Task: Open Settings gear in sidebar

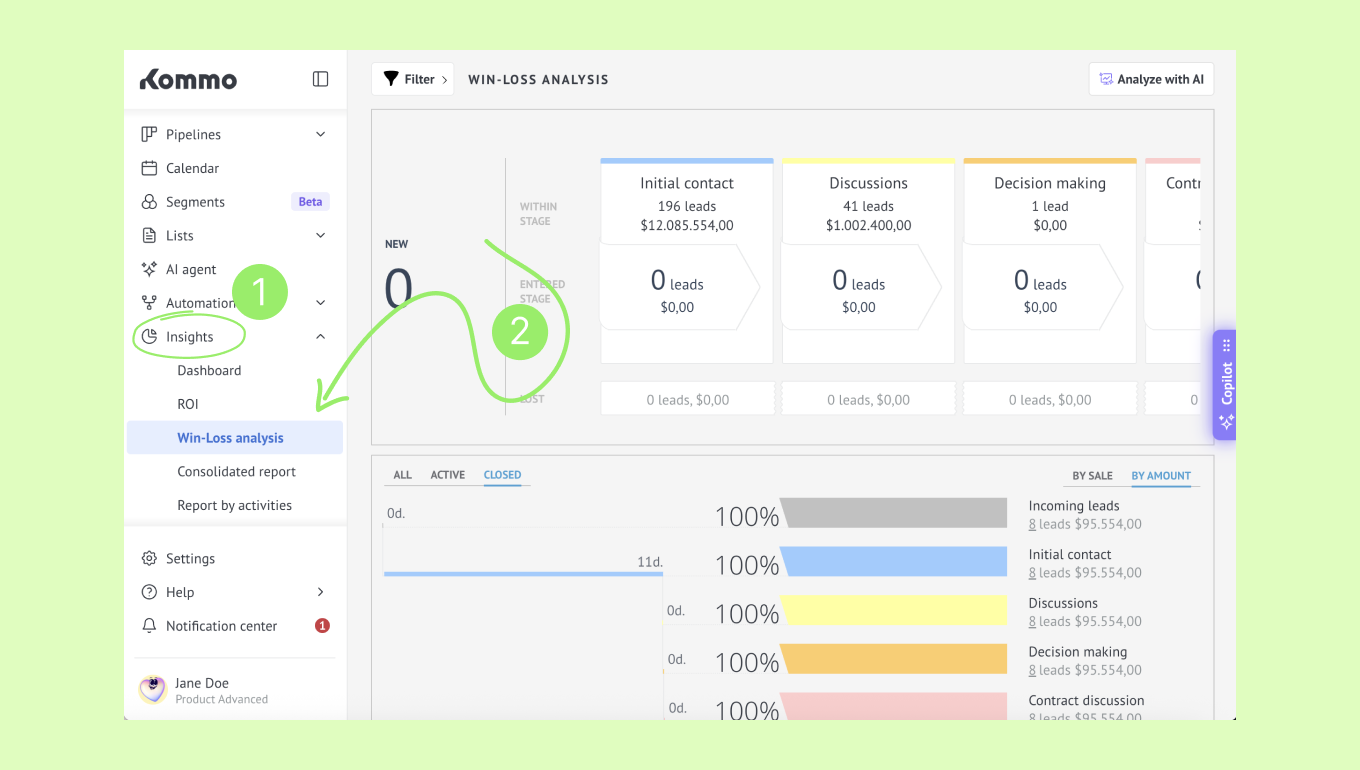Action: click(x=149, y=558)
